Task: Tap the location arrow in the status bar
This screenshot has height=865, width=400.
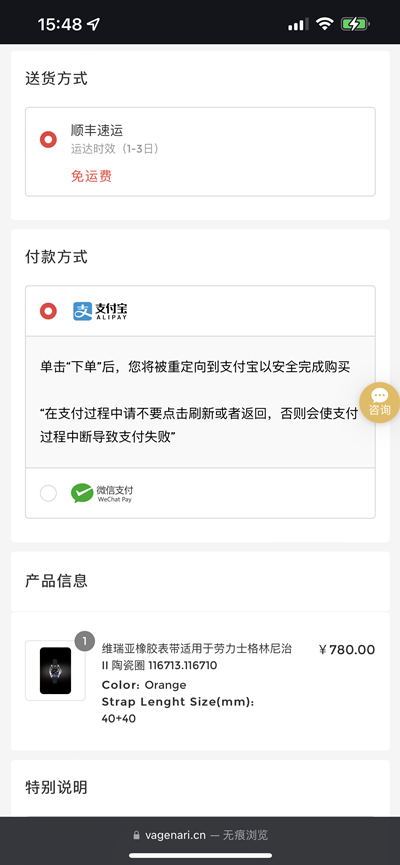Action: (x=94, y=24)
